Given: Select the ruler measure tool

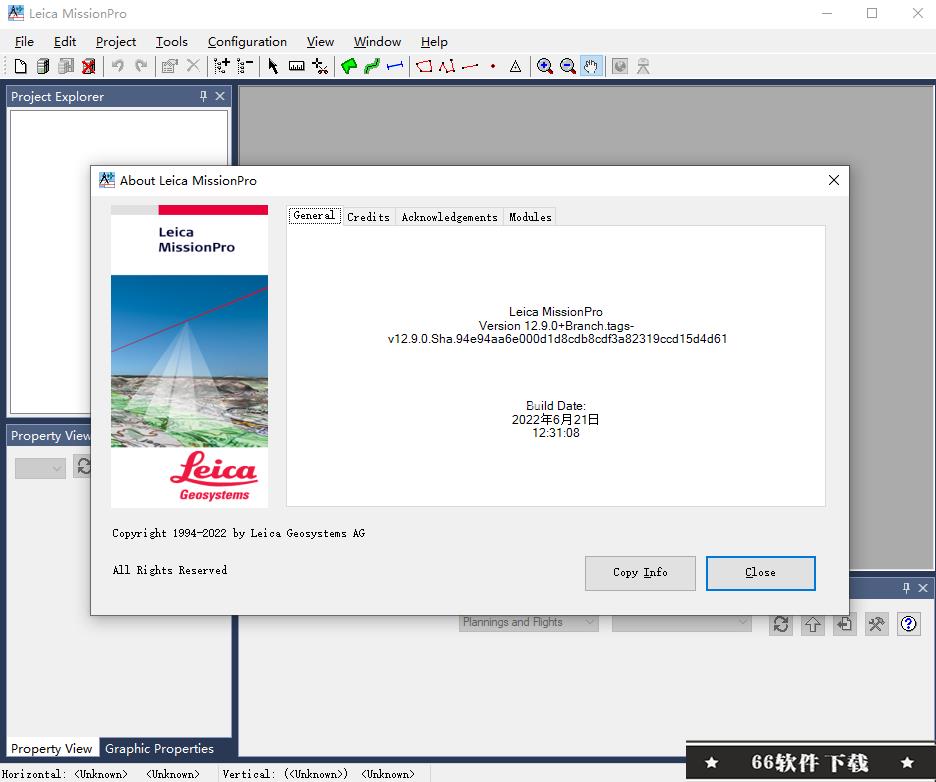Looking at the screenshot, I should tap(297, 66).
